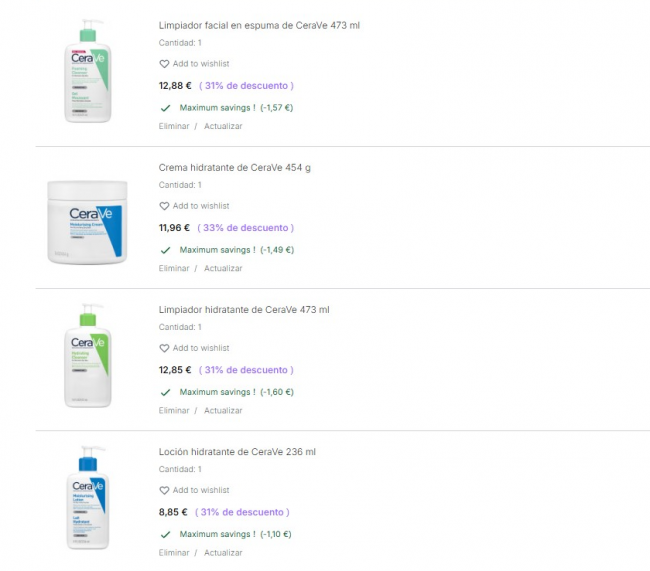650x571 pixels.
Task: Open product title Limpiador hidratante de CeraVe 473 ml
Action: tap(244, 309)
